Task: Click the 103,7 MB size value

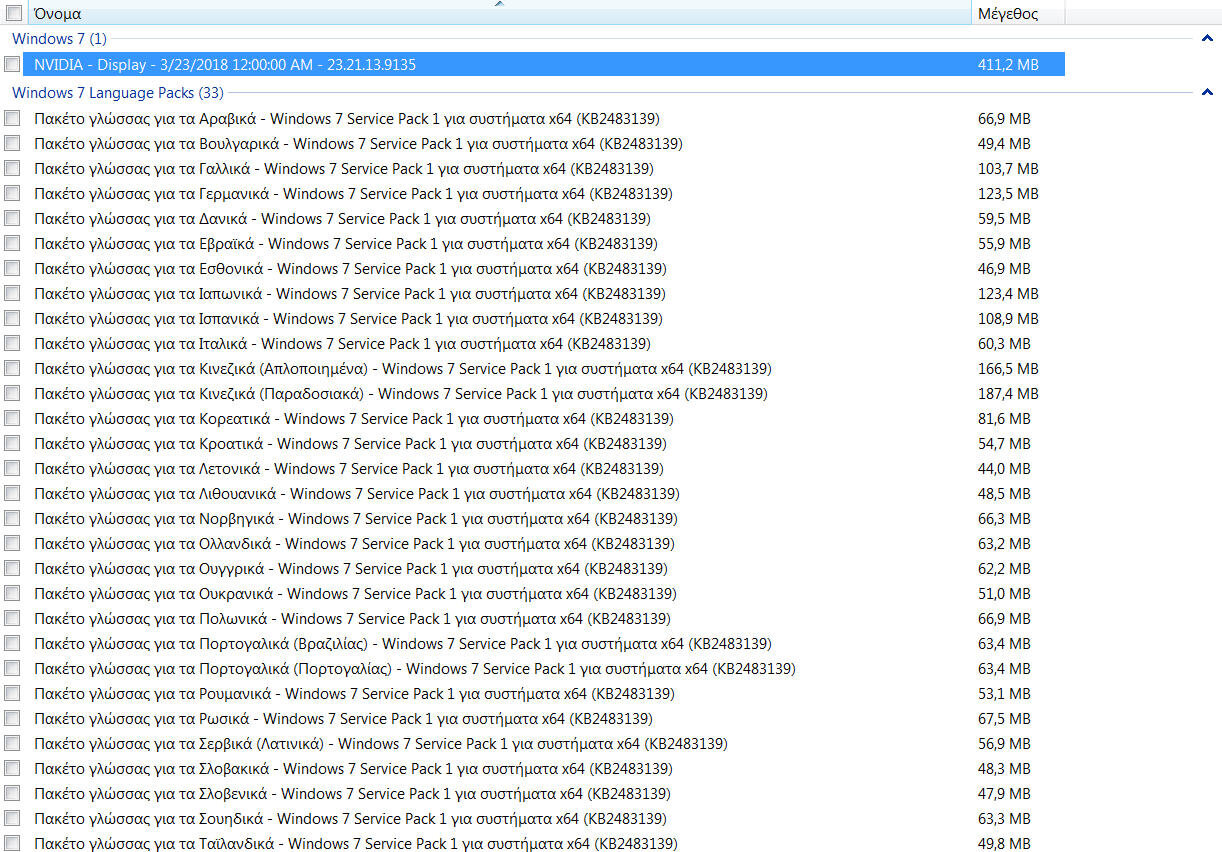Action: (x=1008, y=168)
